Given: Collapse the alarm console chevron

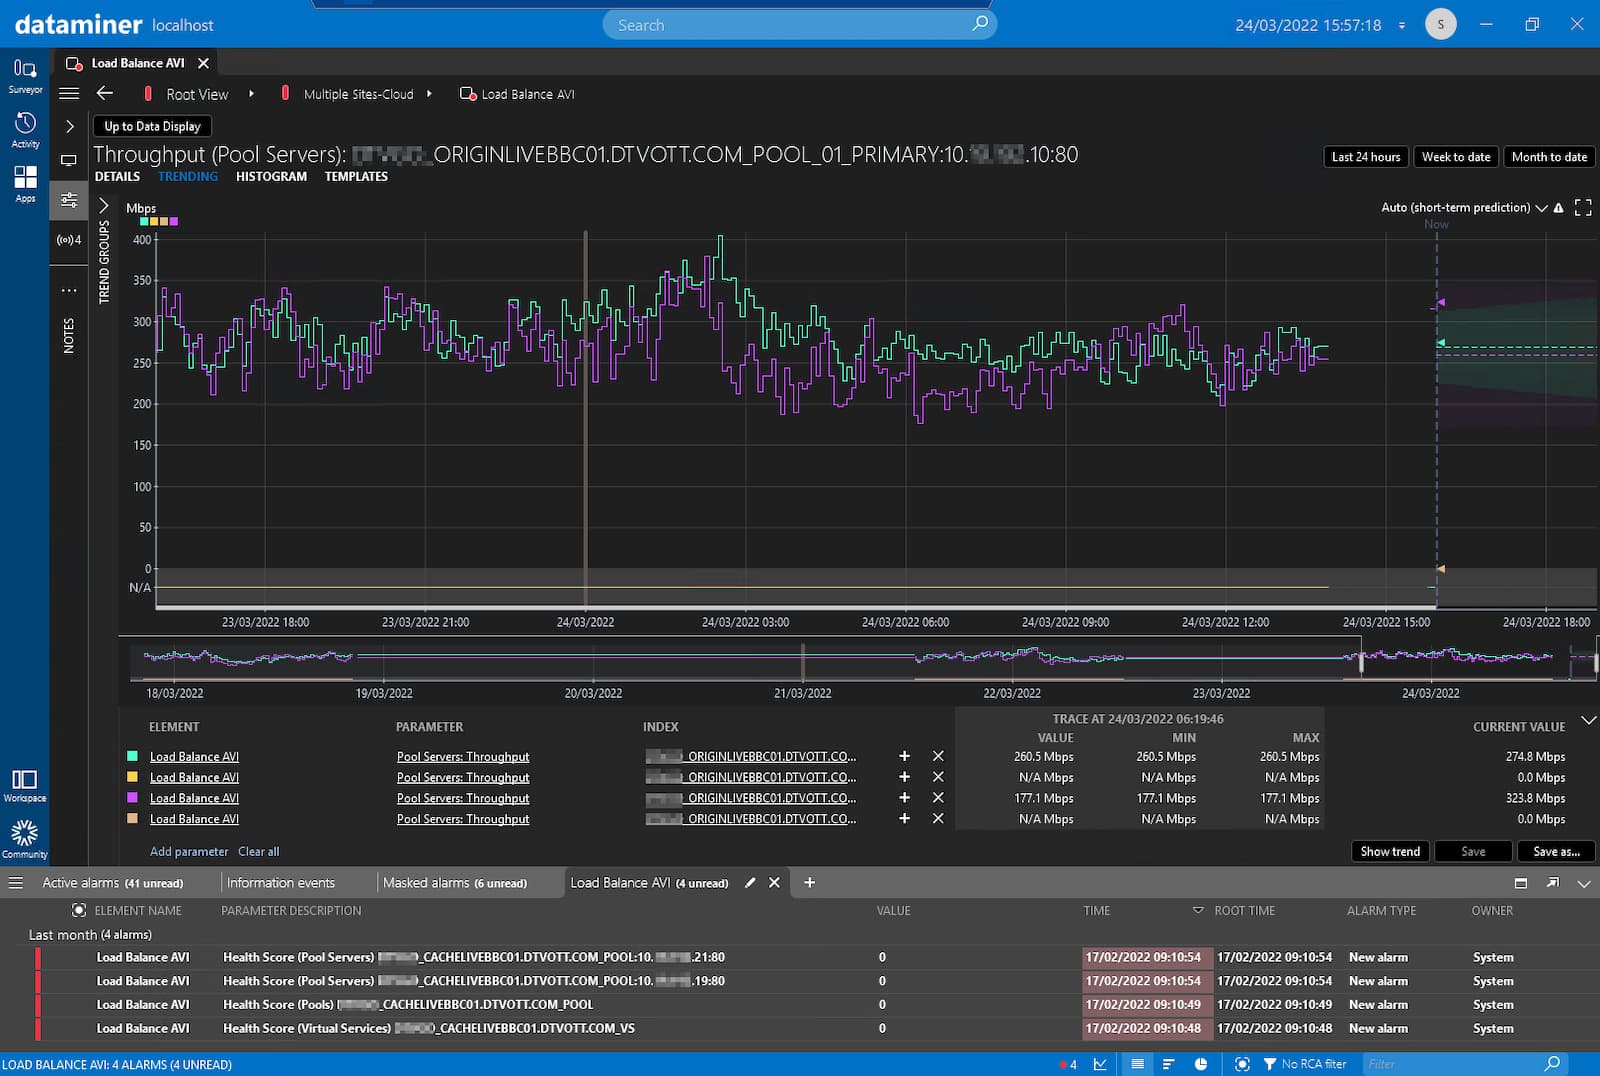Looking at the screenshot, I should click(x=1584, y=884).
